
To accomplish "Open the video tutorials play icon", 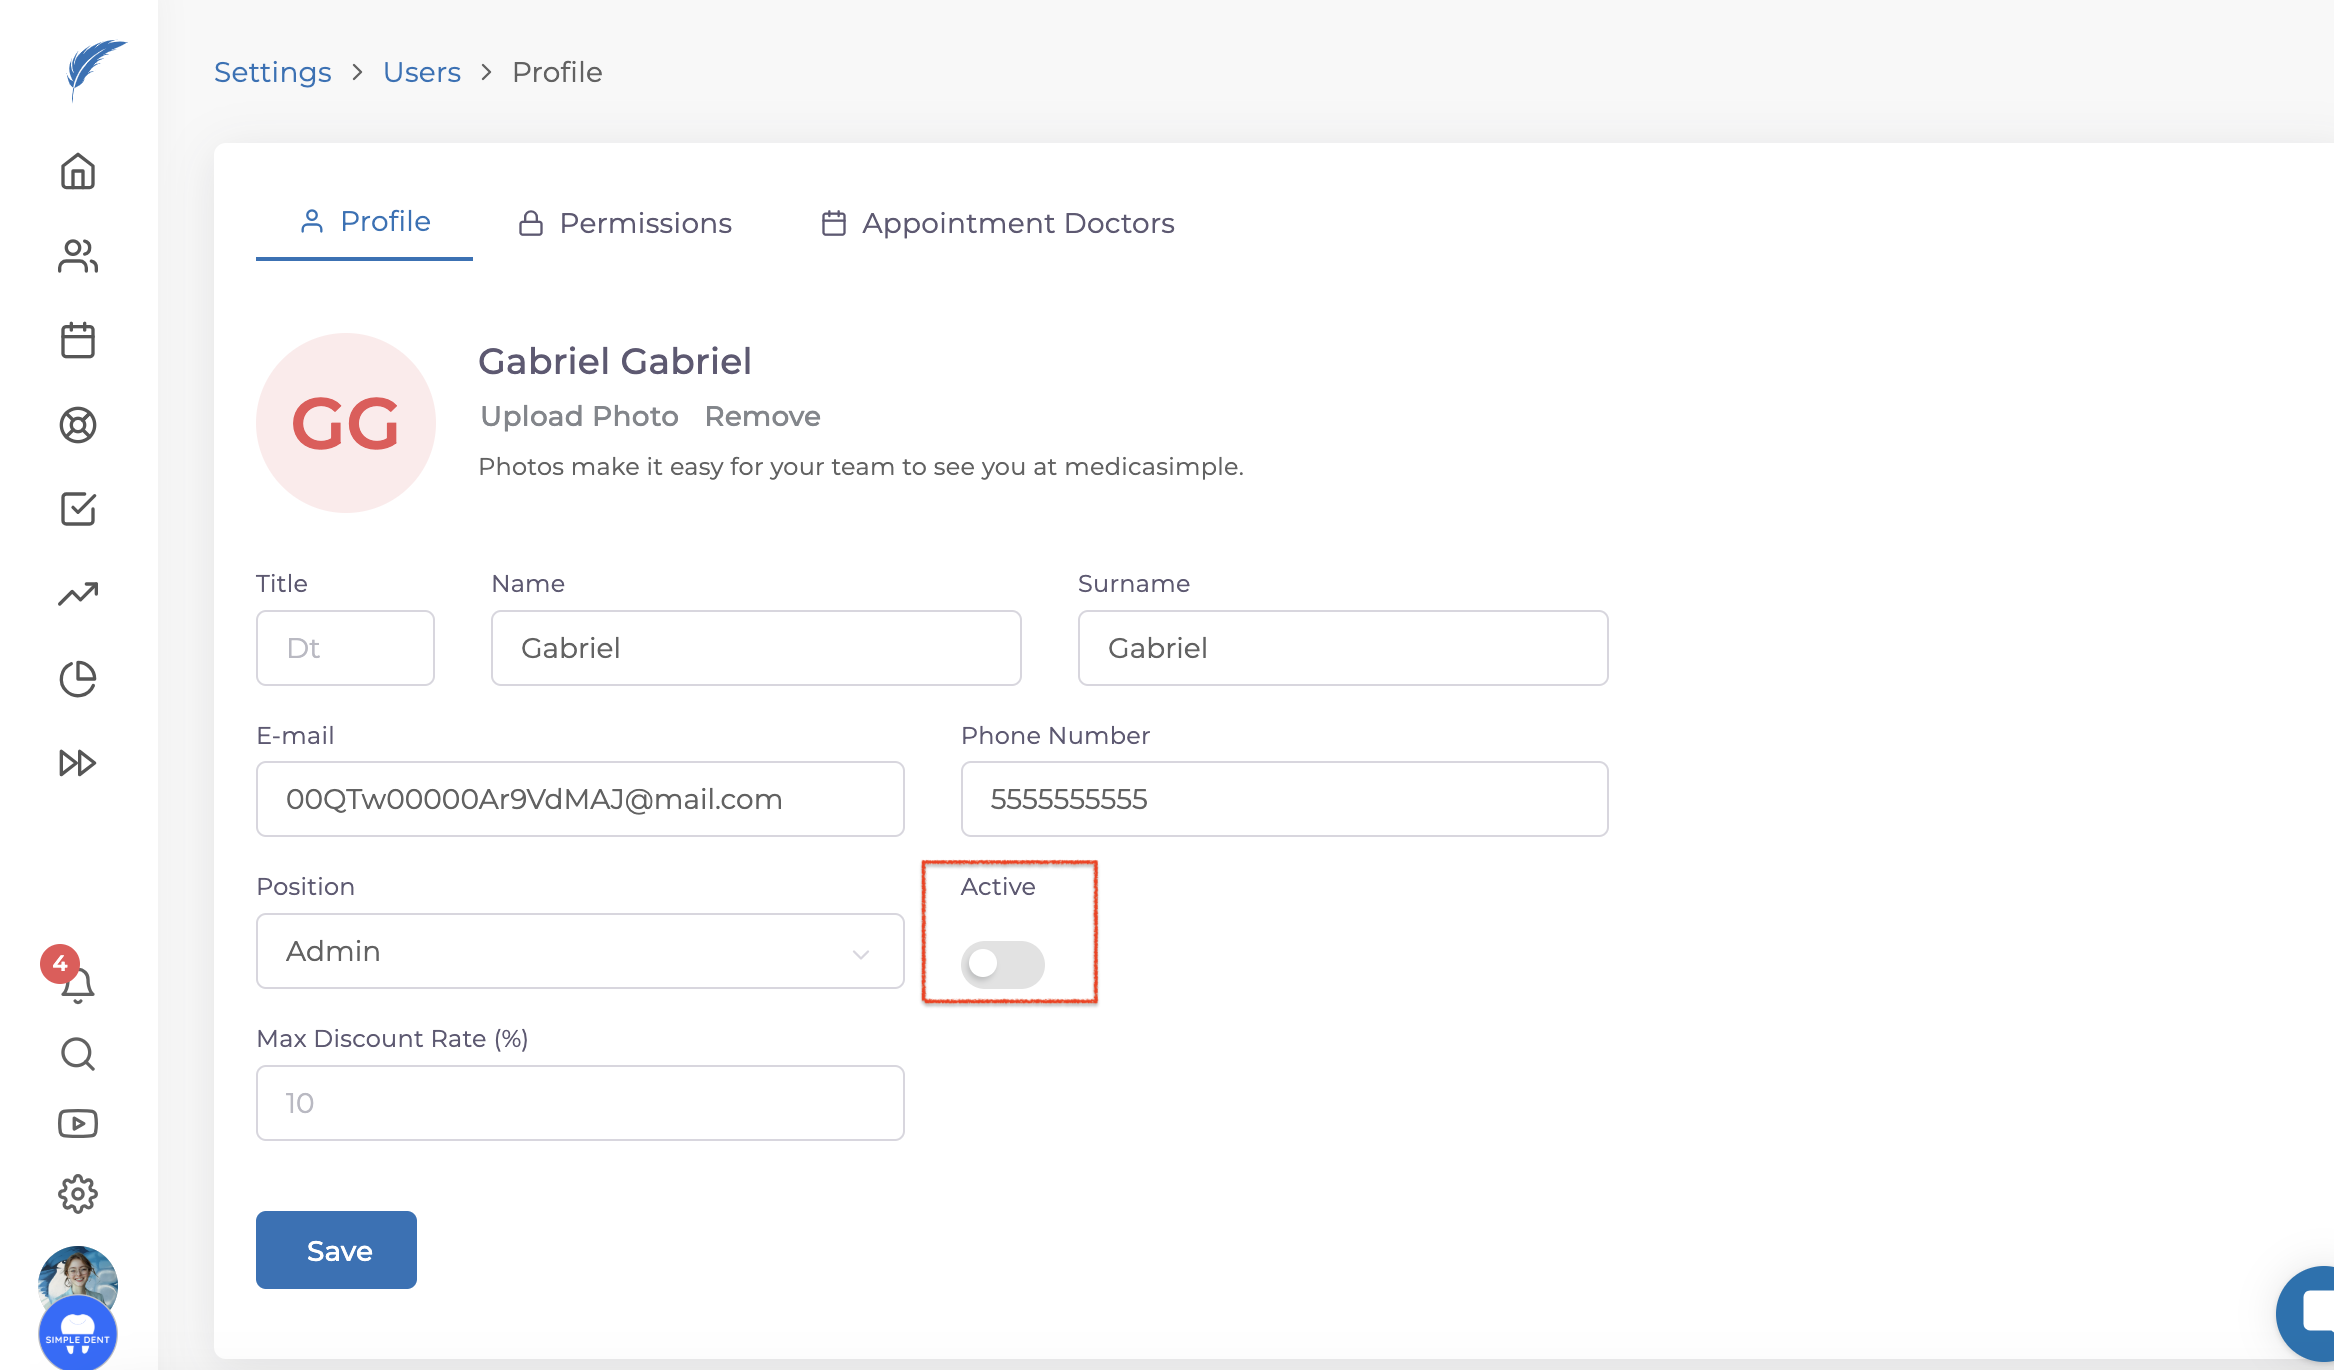I will coord(78,1123).
